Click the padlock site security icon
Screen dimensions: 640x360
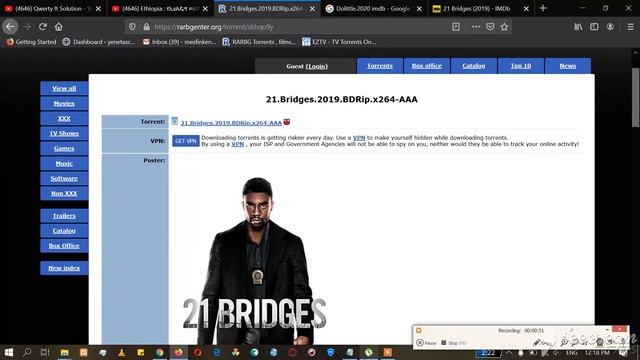pos(147,27)
